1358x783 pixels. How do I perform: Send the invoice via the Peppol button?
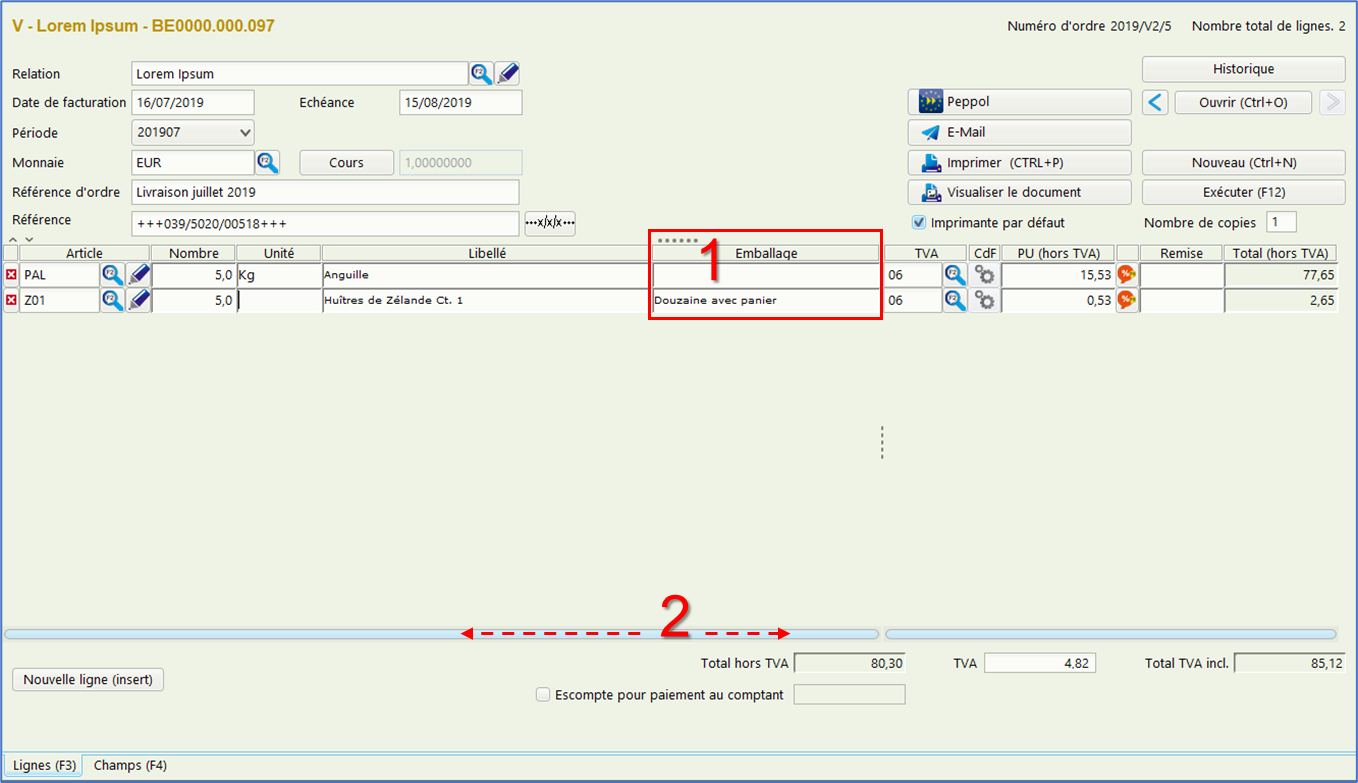coord(1019,102)
